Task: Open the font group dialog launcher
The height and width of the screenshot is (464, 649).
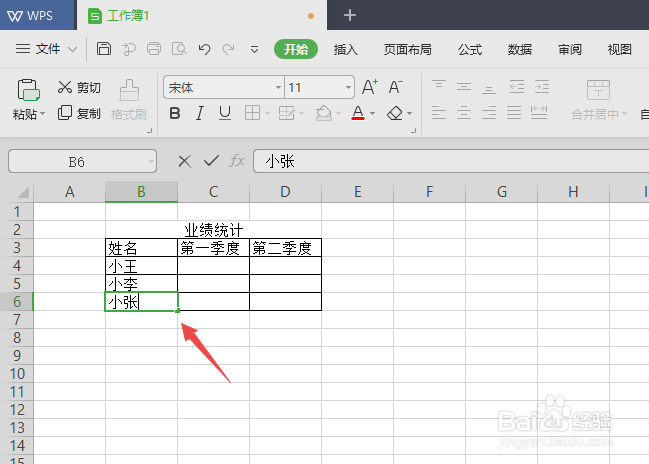Action: [x=413, y=131]
